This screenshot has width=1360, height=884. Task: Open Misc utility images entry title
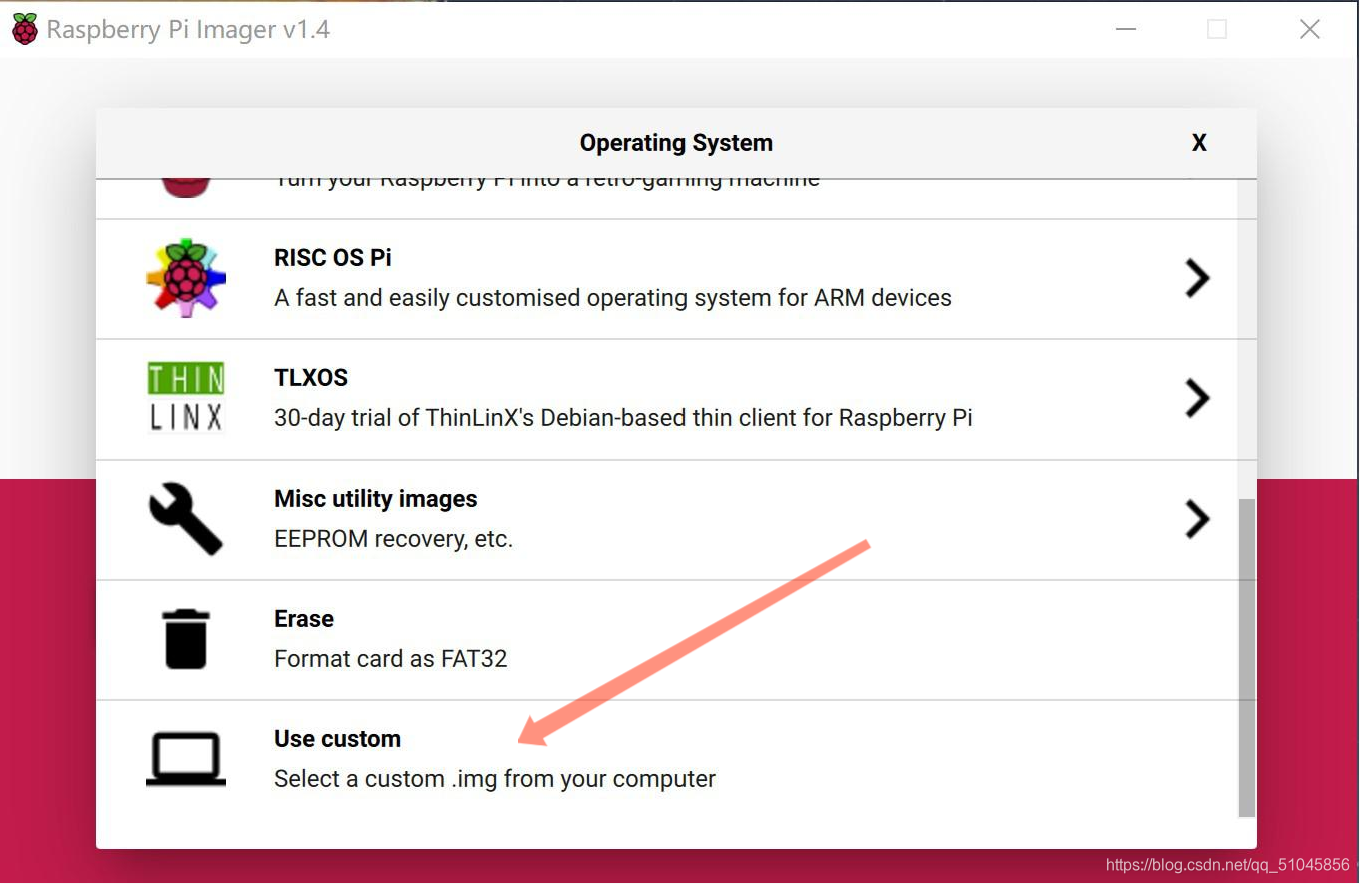coord(376,499)
